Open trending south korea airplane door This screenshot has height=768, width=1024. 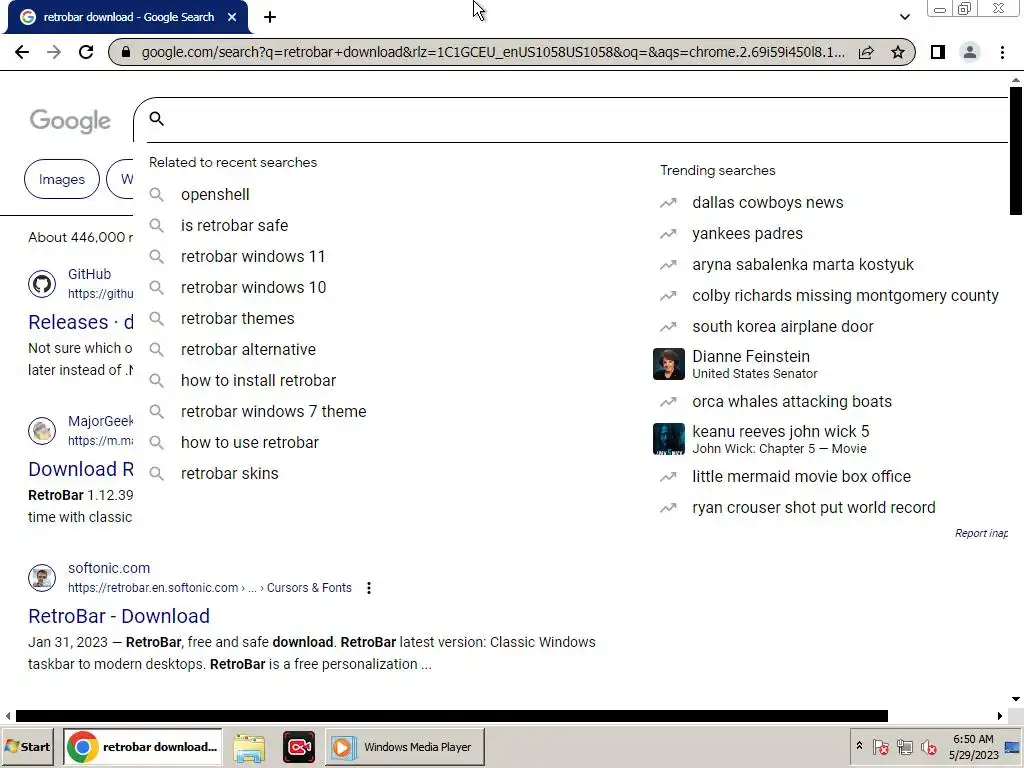pyautogui.click(x=782, y=327)
